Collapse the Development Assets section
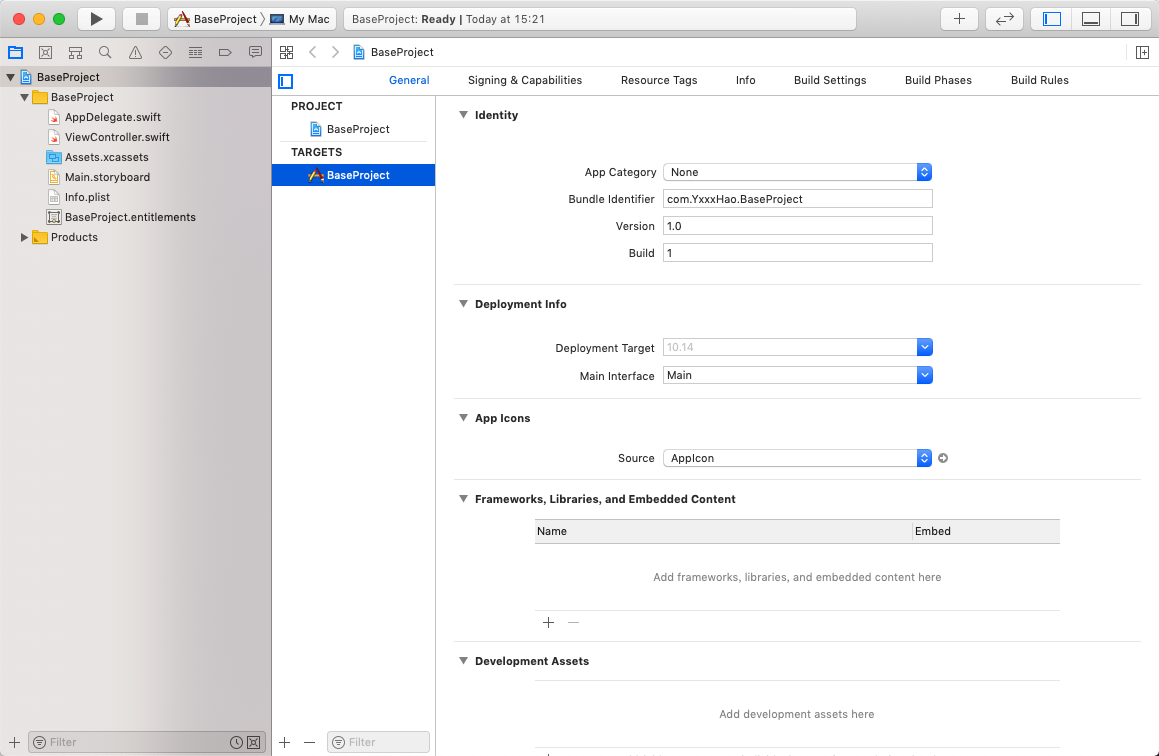 coord(463,661)
